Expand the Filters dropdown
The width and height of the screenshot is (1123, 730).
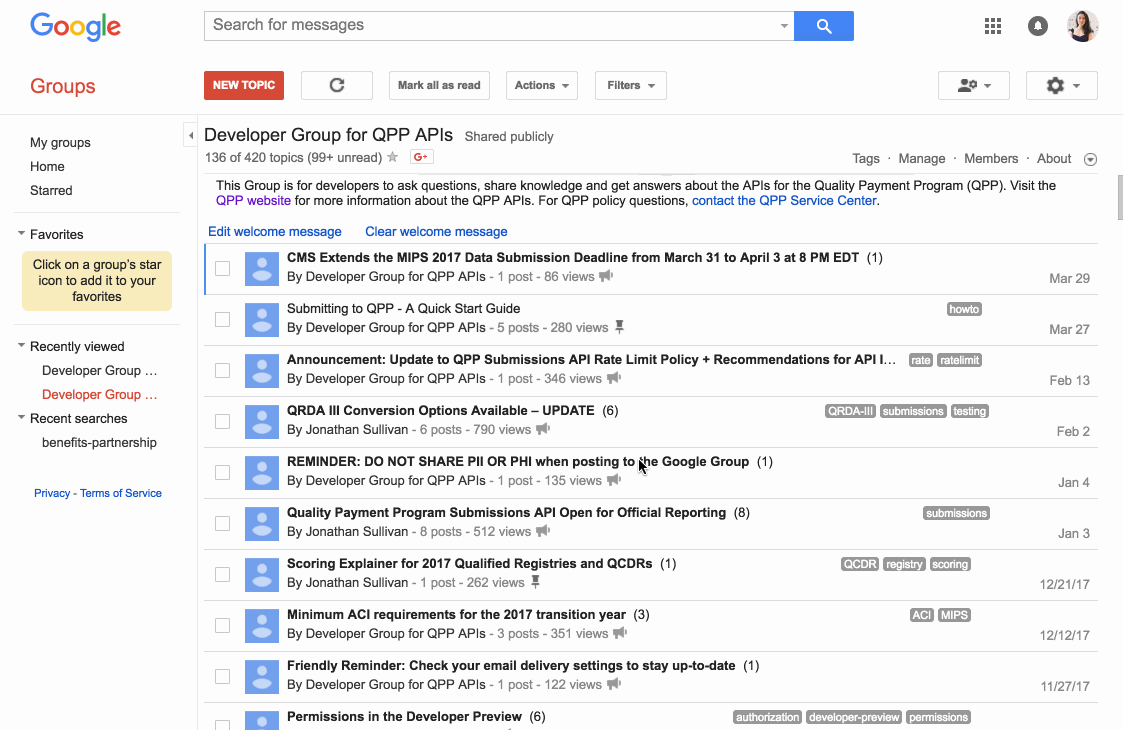pos(630,85)
